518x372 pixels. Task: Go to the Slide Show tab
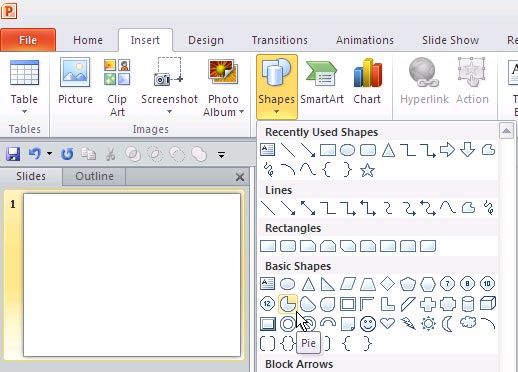click(450, 40)
